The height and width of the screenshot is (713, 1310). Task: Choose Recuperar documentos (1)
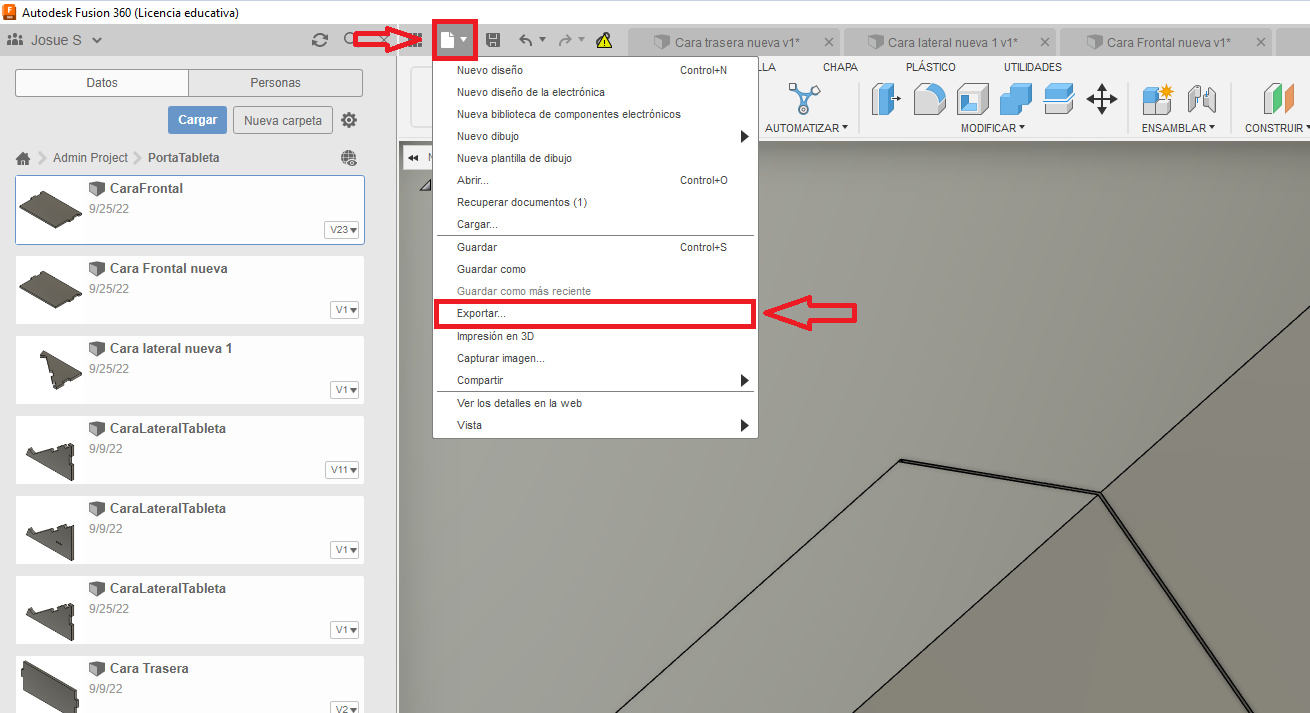coord(595,202)
